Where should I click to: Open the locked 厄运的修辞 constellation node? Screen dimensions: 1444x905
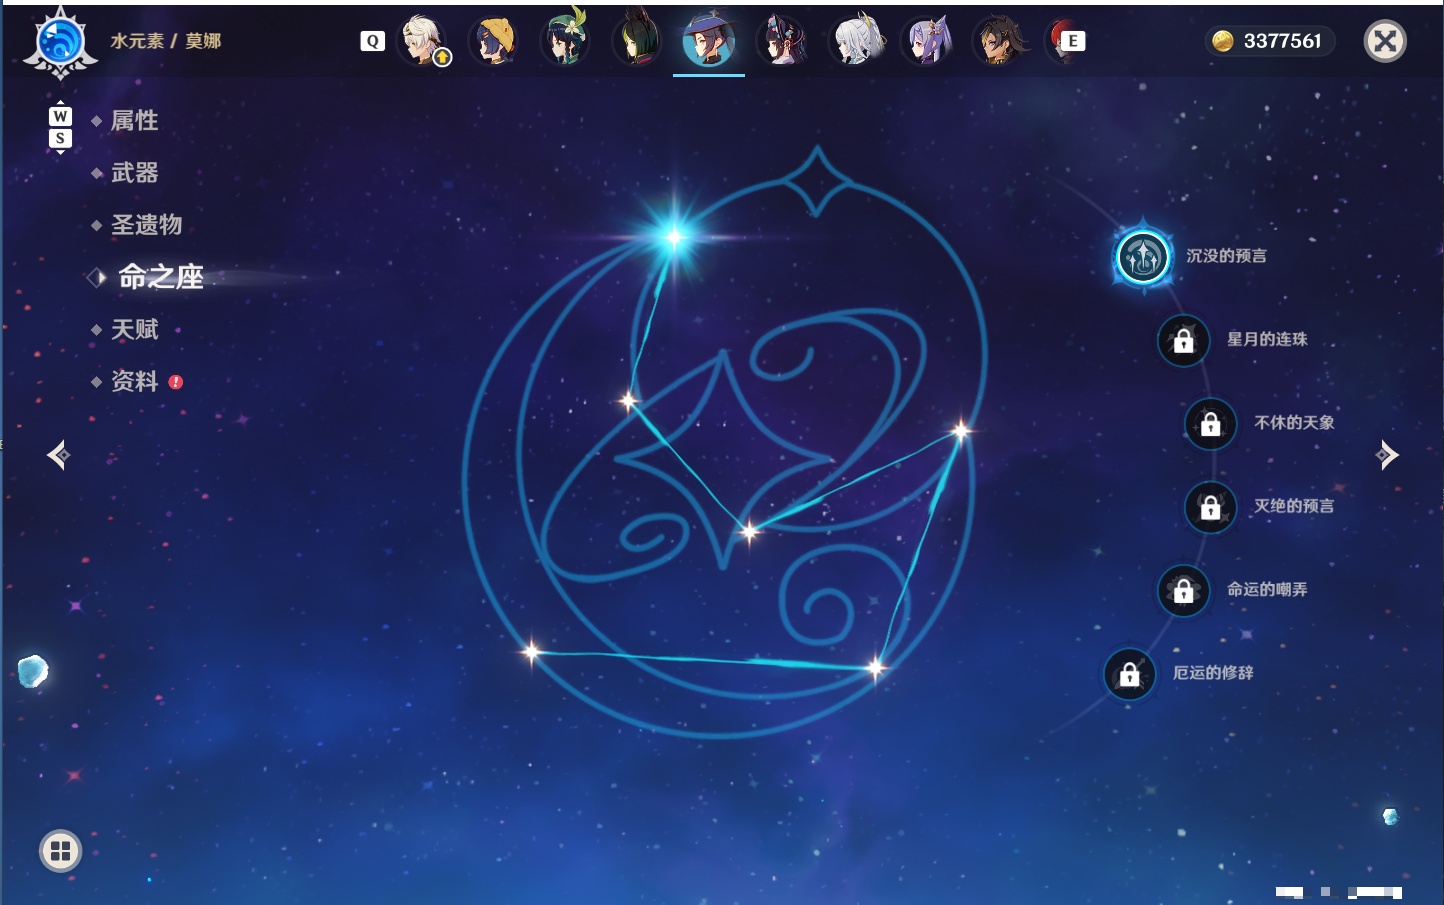1129,674
